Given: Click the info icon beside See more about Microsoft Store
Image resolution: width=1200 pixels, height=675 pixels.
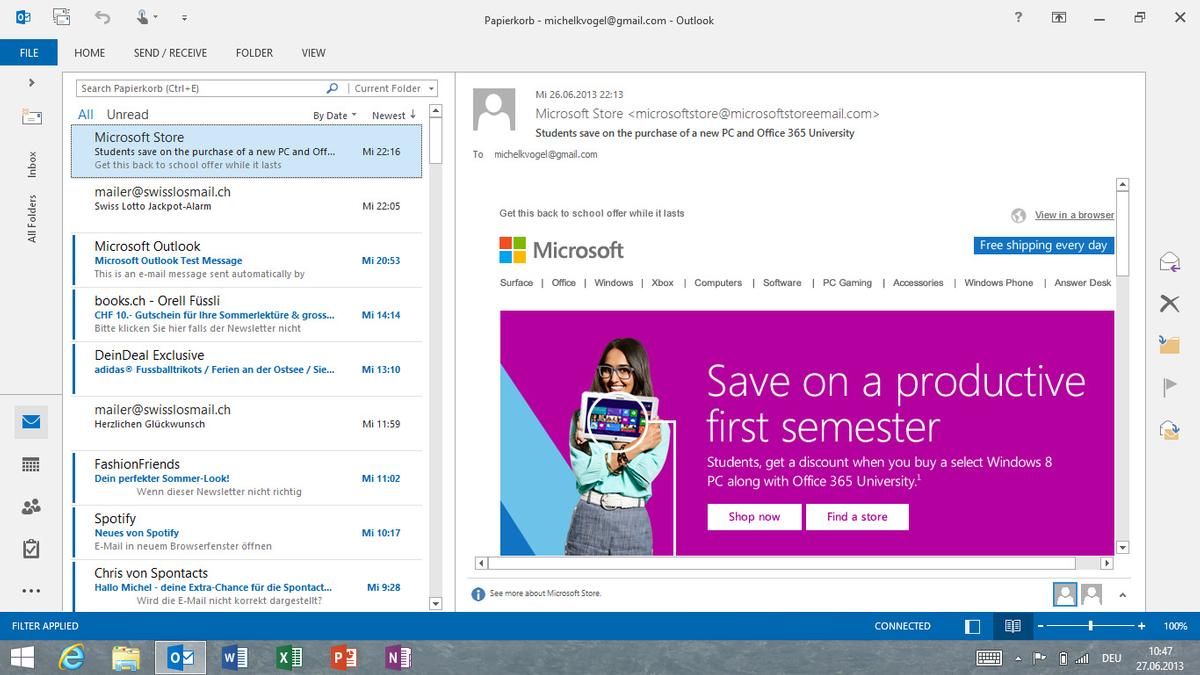Looking at the screenshot, I should click(478, 594).
